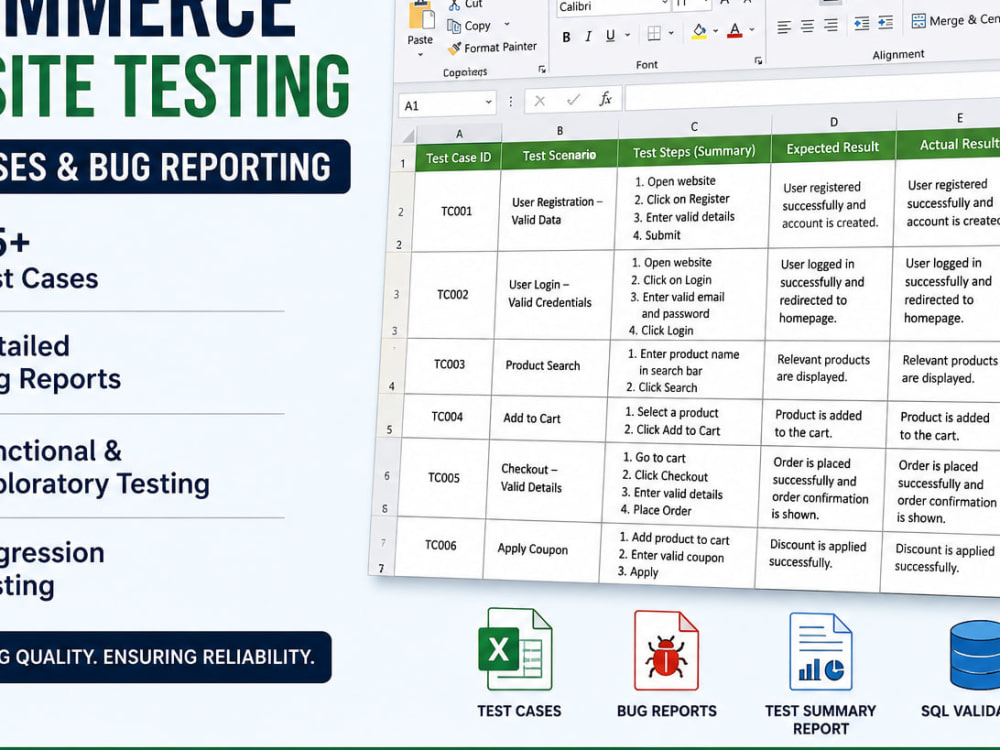The image size is (1000, 750).
Task: Toggle Italic formatting
Action: 588,37
